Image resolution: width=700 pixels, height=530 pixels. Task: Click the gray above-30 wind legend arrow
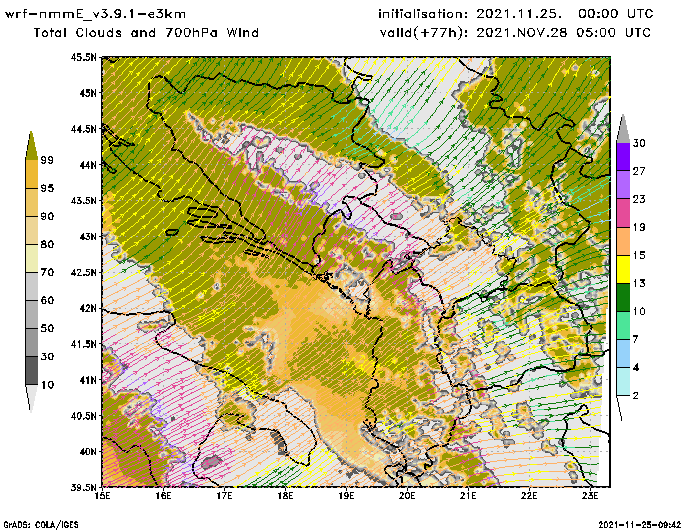[x=623, y=129]
